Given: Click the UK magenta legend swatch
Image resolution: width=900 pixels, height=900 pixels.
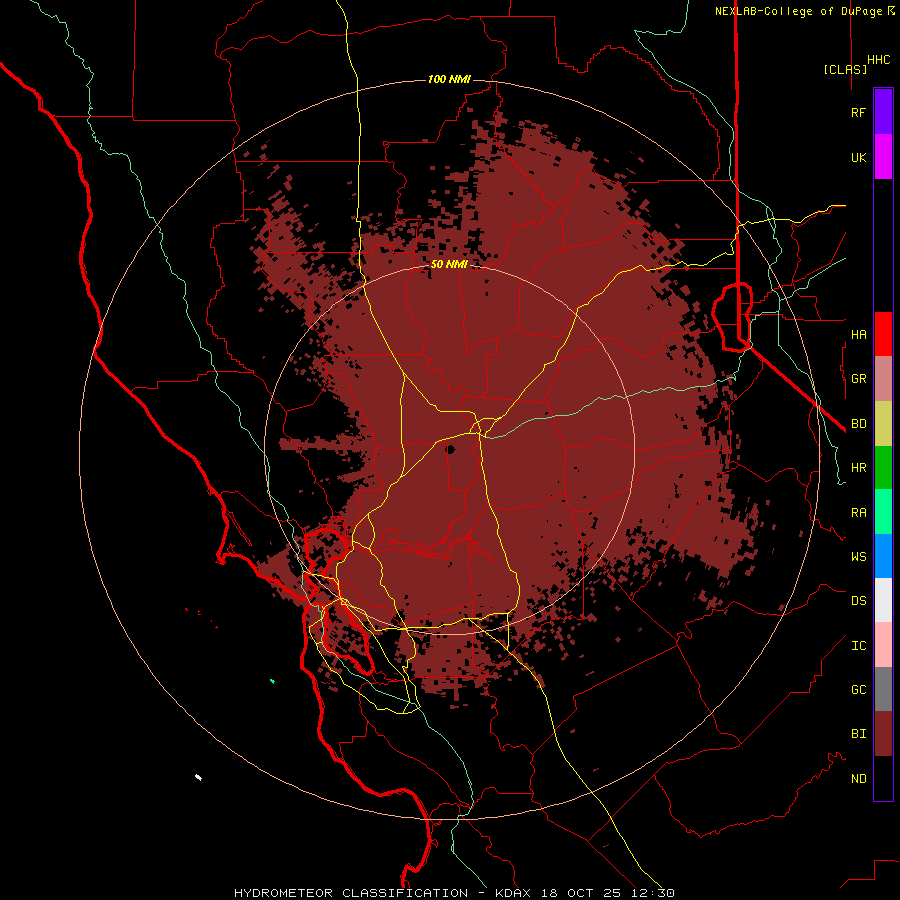Looking at the screenshot, I should point(883,157).
